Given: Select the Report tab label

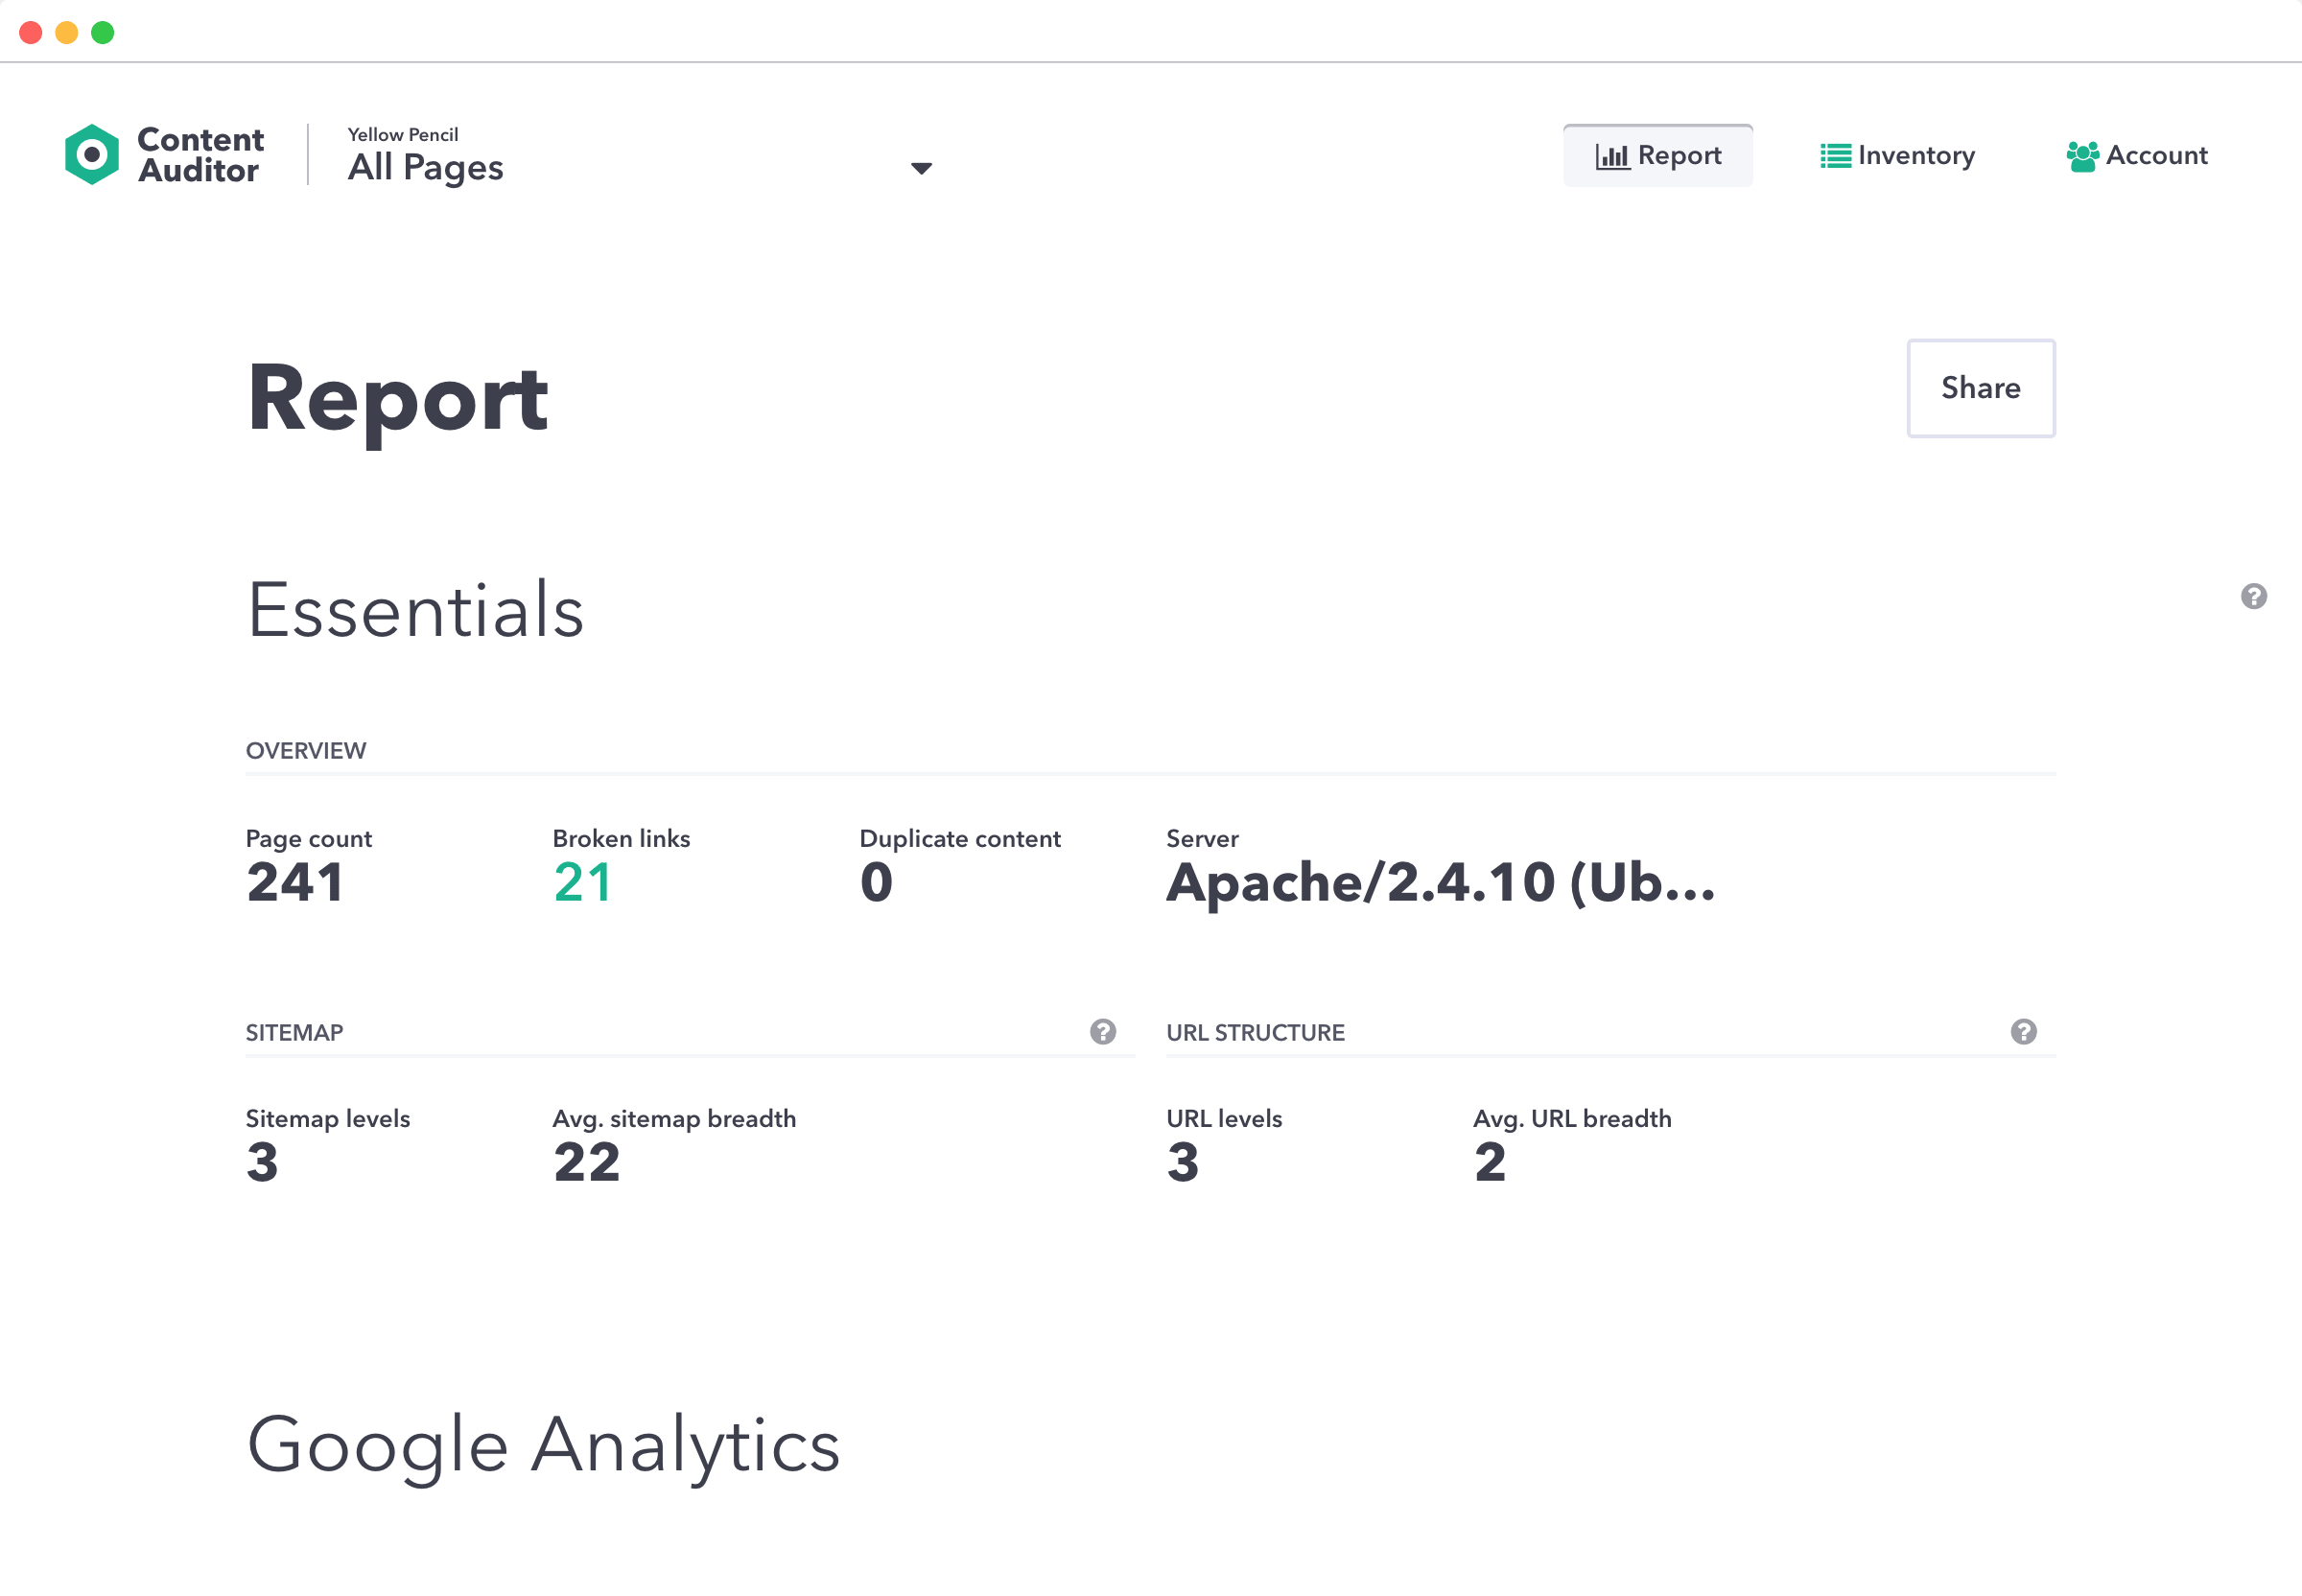Looking at the screenshot, I should click(1679, 156).
